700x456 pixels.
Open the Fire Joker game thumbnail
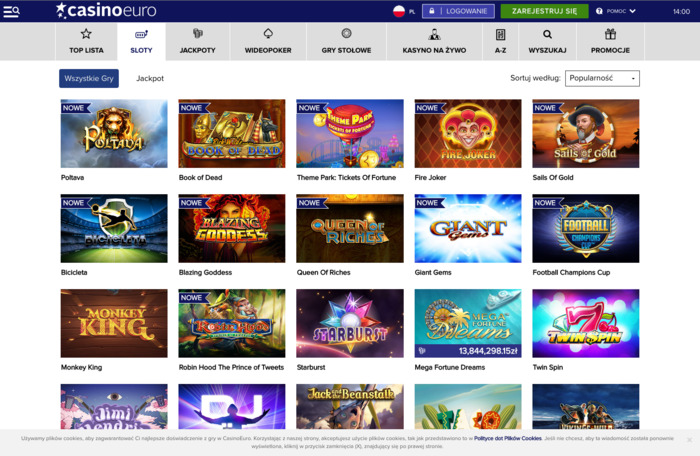(x=468, y=134)
